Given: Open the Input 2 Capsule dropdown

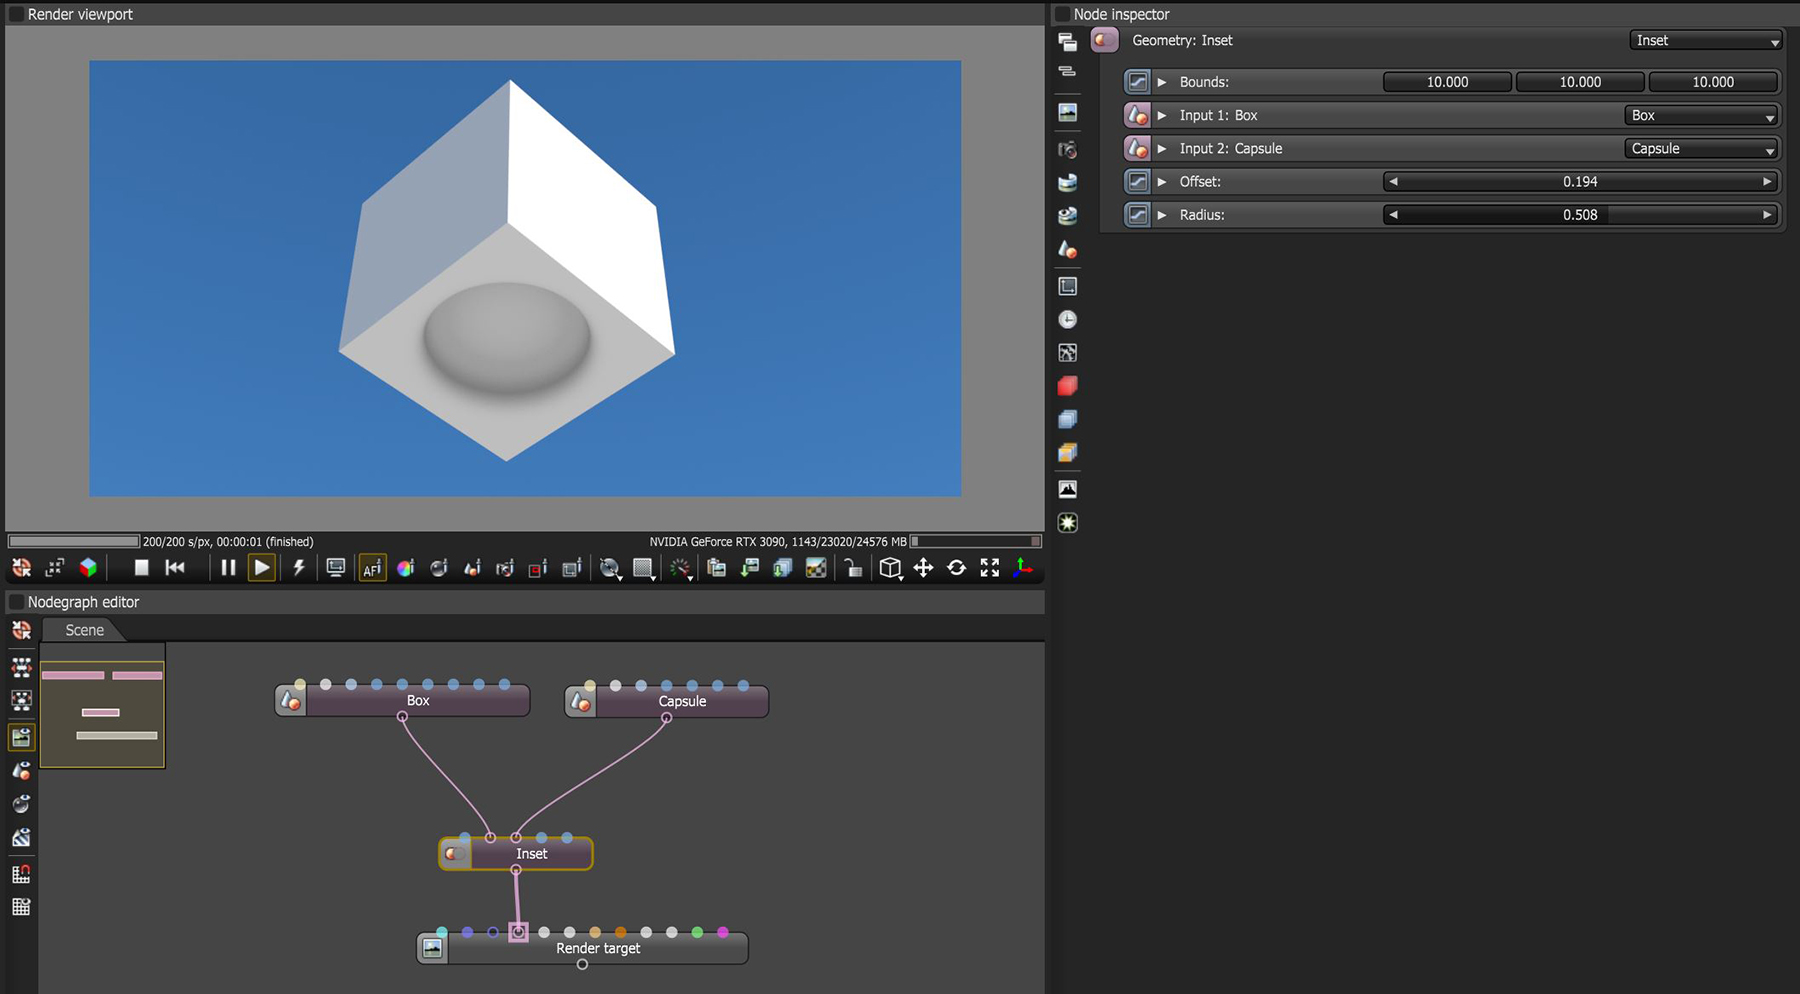Looking at the screenshot, I should click(1701, 148).
